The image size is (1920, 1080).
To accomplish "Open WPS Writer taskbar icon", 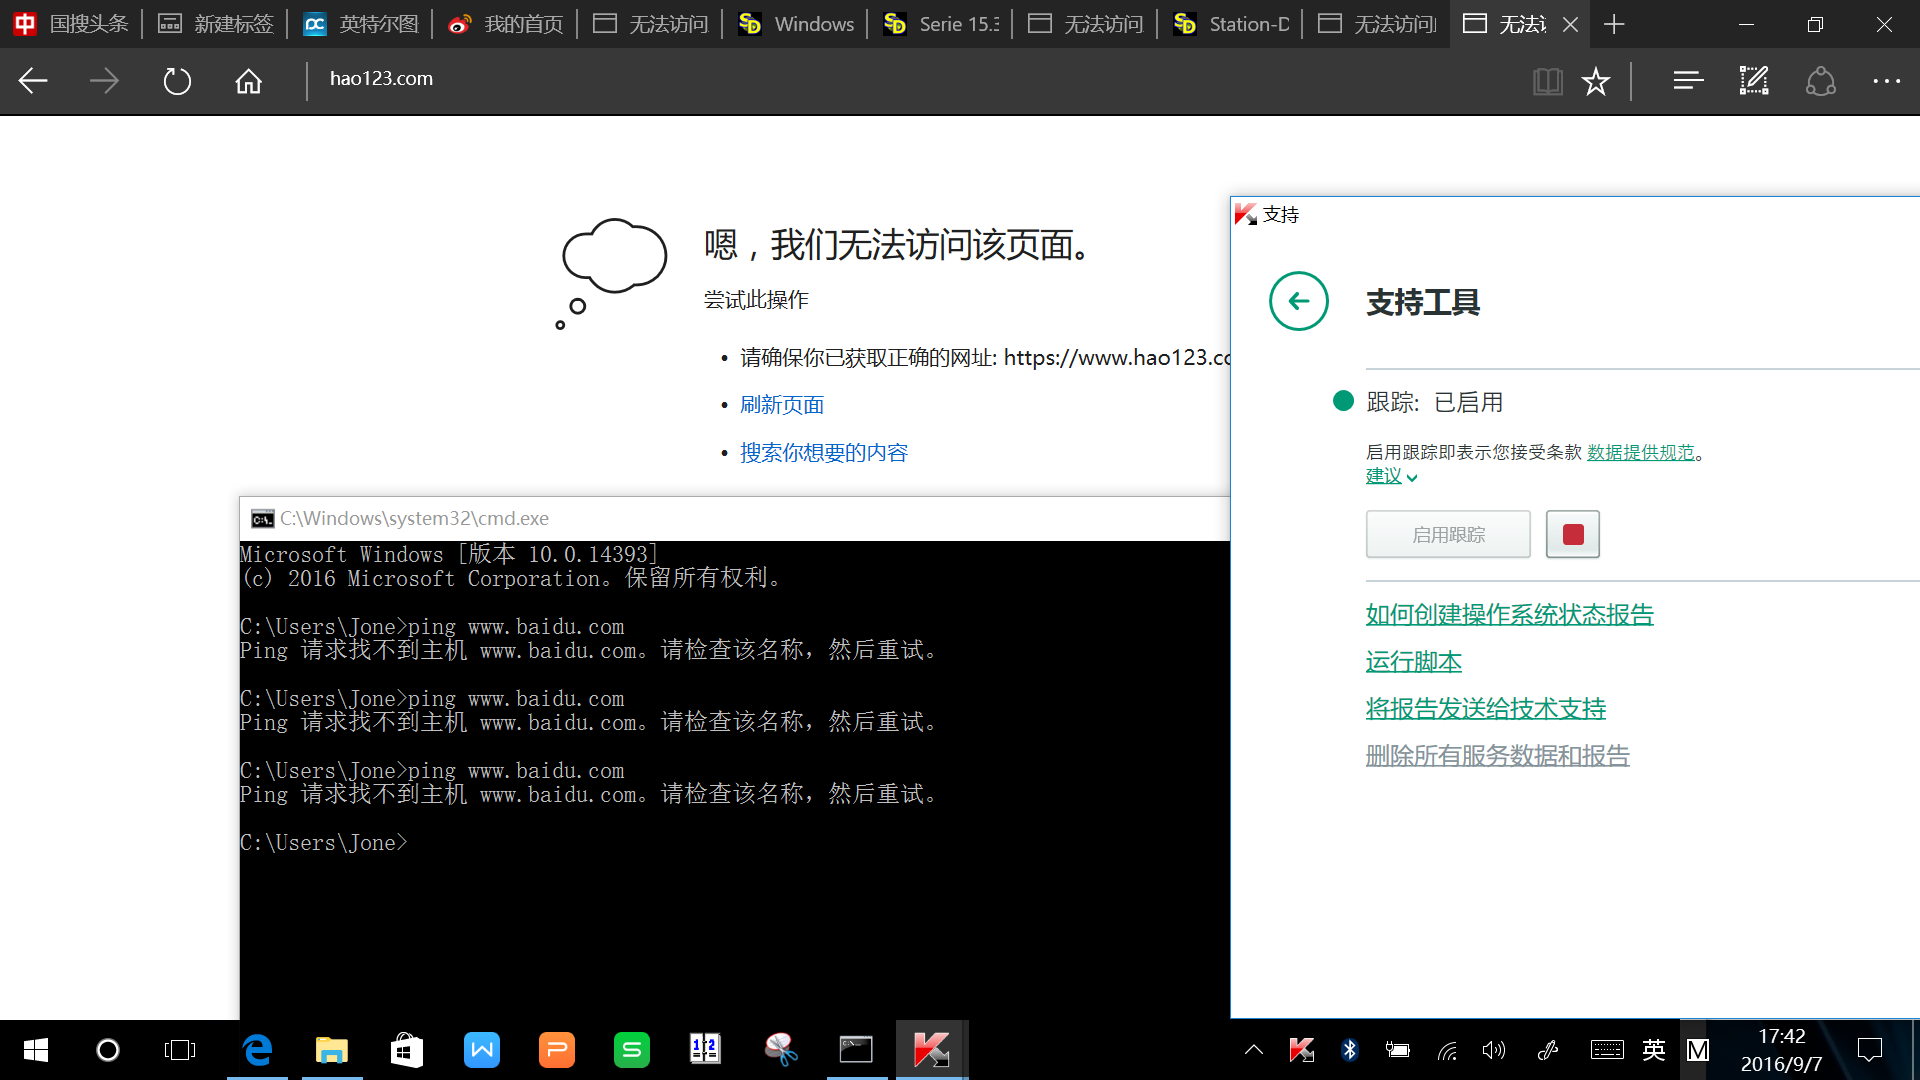I will click(482, 1050).
